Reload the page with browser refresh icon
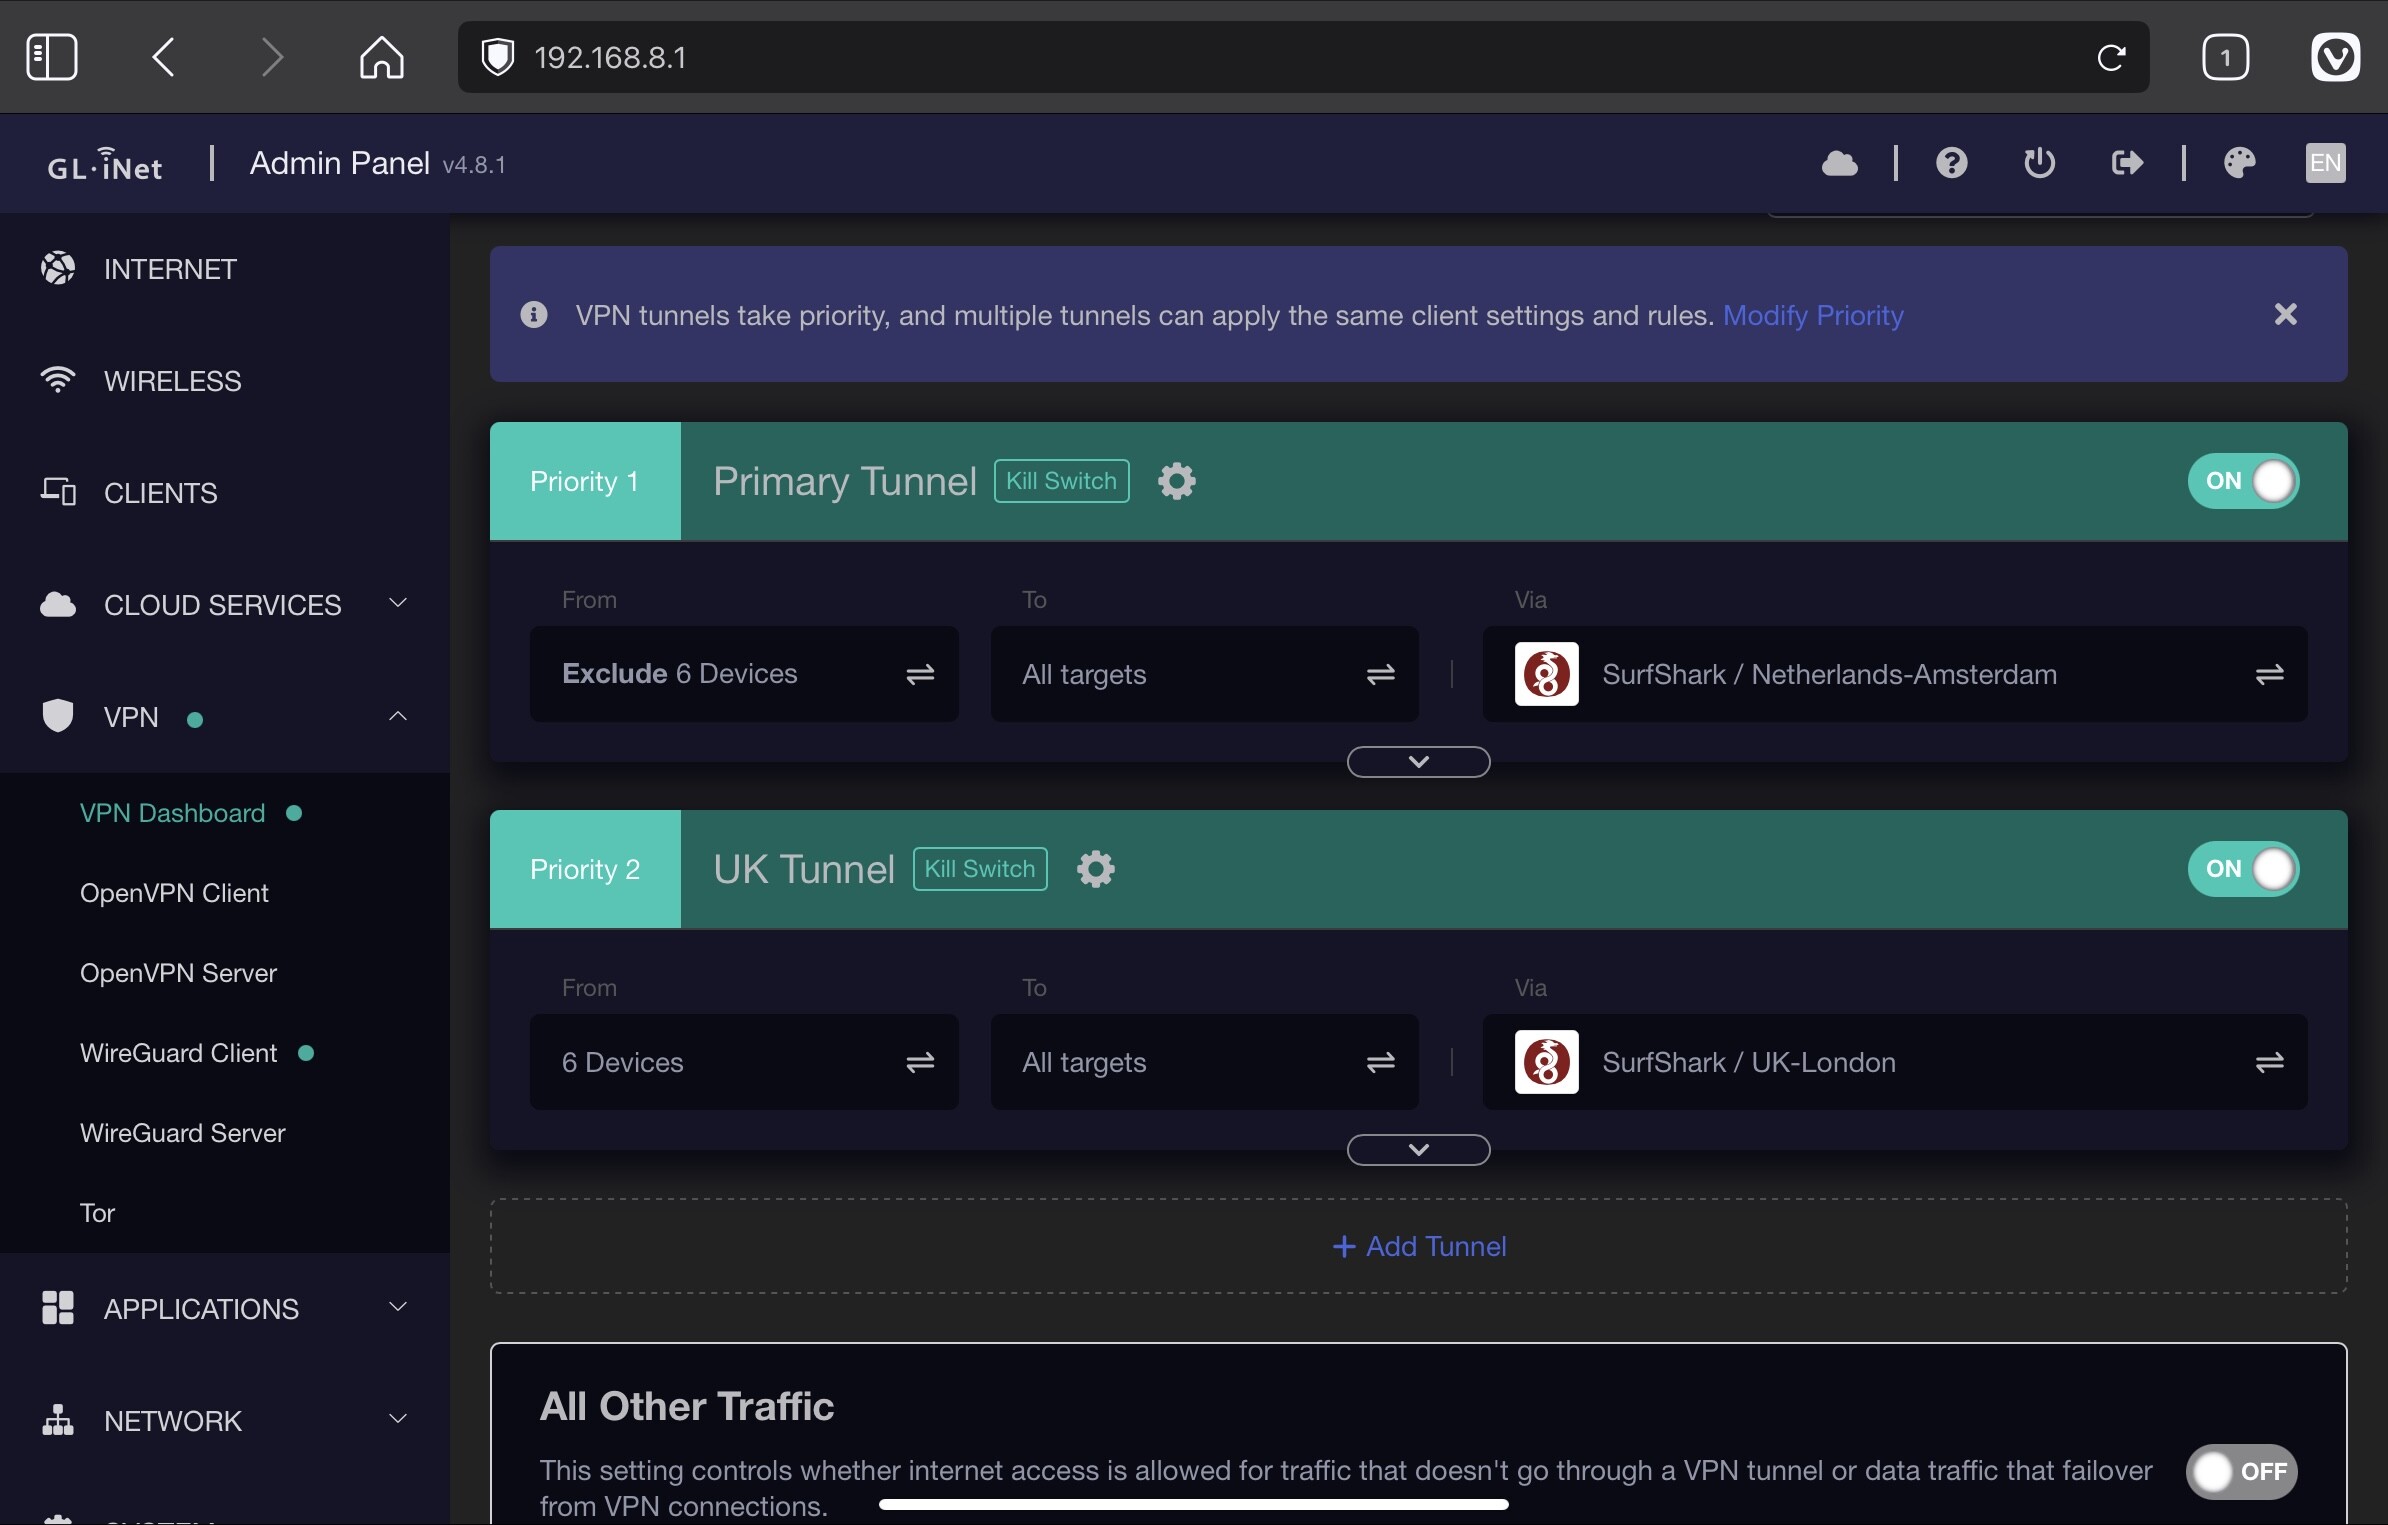The height and width of the screenshot is (1525, 2388). point(2110,58)
